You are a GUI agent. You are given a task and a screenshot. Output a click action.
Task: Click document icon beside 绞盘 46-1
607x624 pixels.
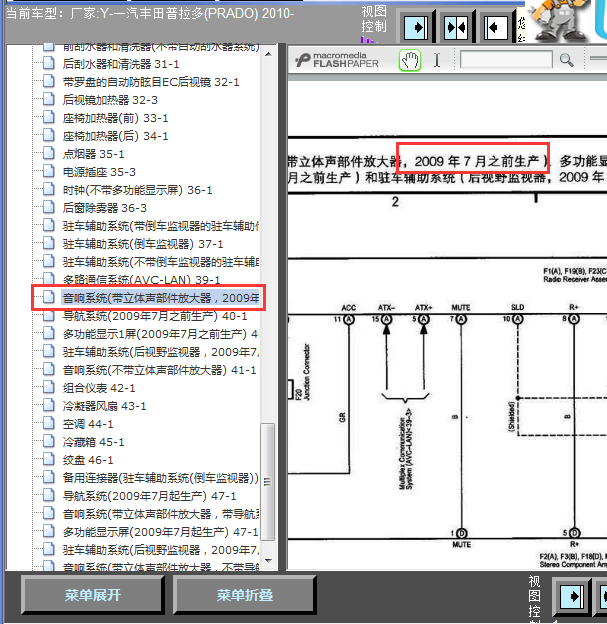coord(49,459)
